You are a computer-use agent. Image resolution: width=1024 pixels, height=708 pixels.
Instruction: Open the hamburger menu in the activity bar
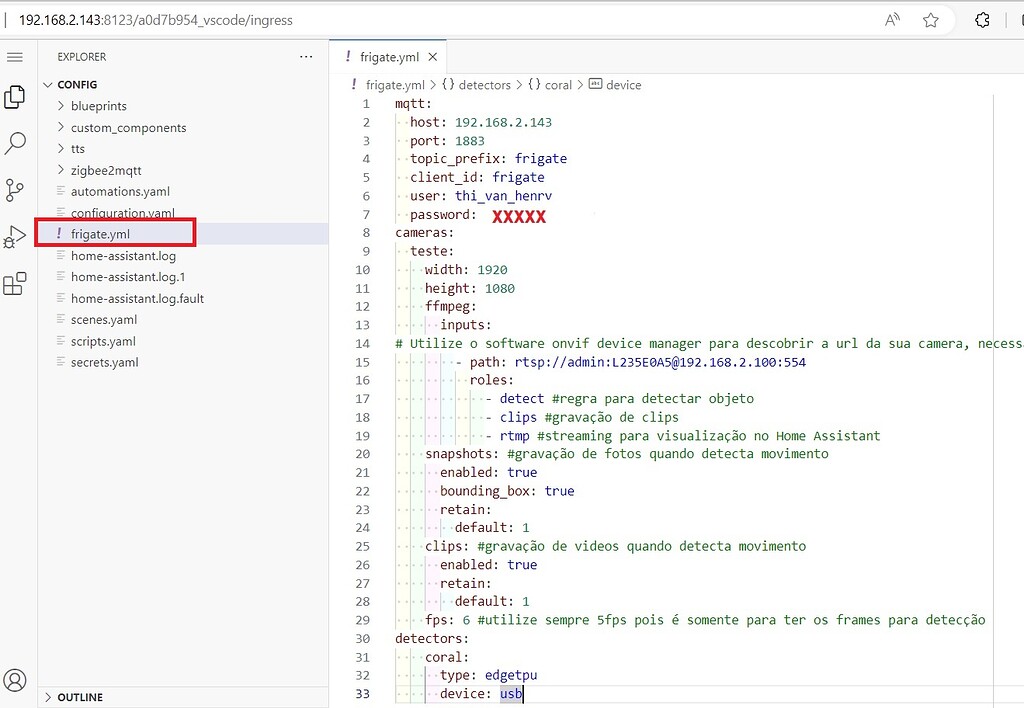(x=15, y=57)
